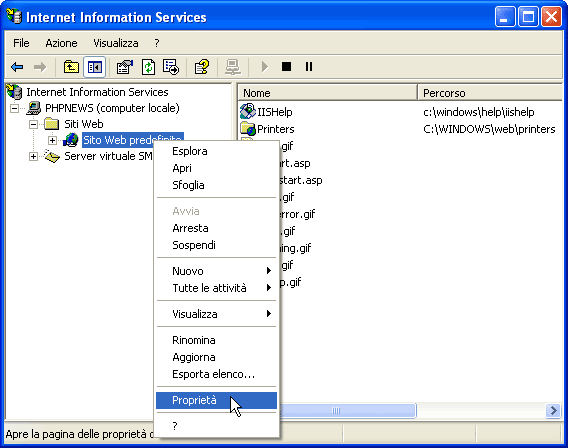The image size is (568, 448).
Task: Choose Esporta elenco... in context menu
Action: point(217,374)
